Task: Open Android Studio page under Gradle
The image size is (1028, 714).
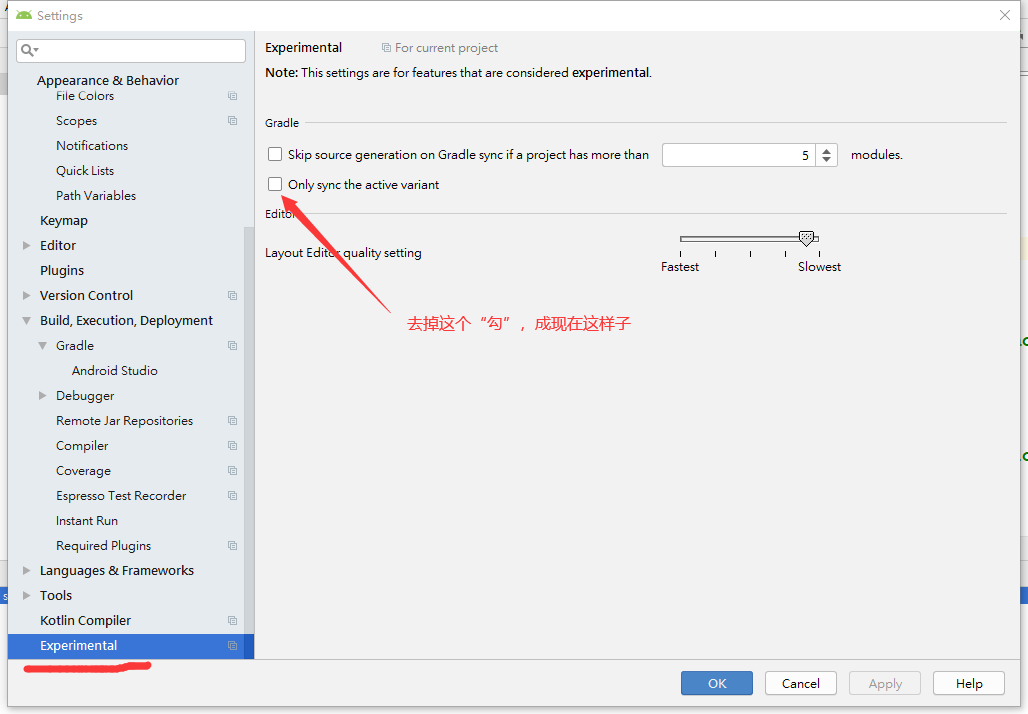Action: coord(115,370)
